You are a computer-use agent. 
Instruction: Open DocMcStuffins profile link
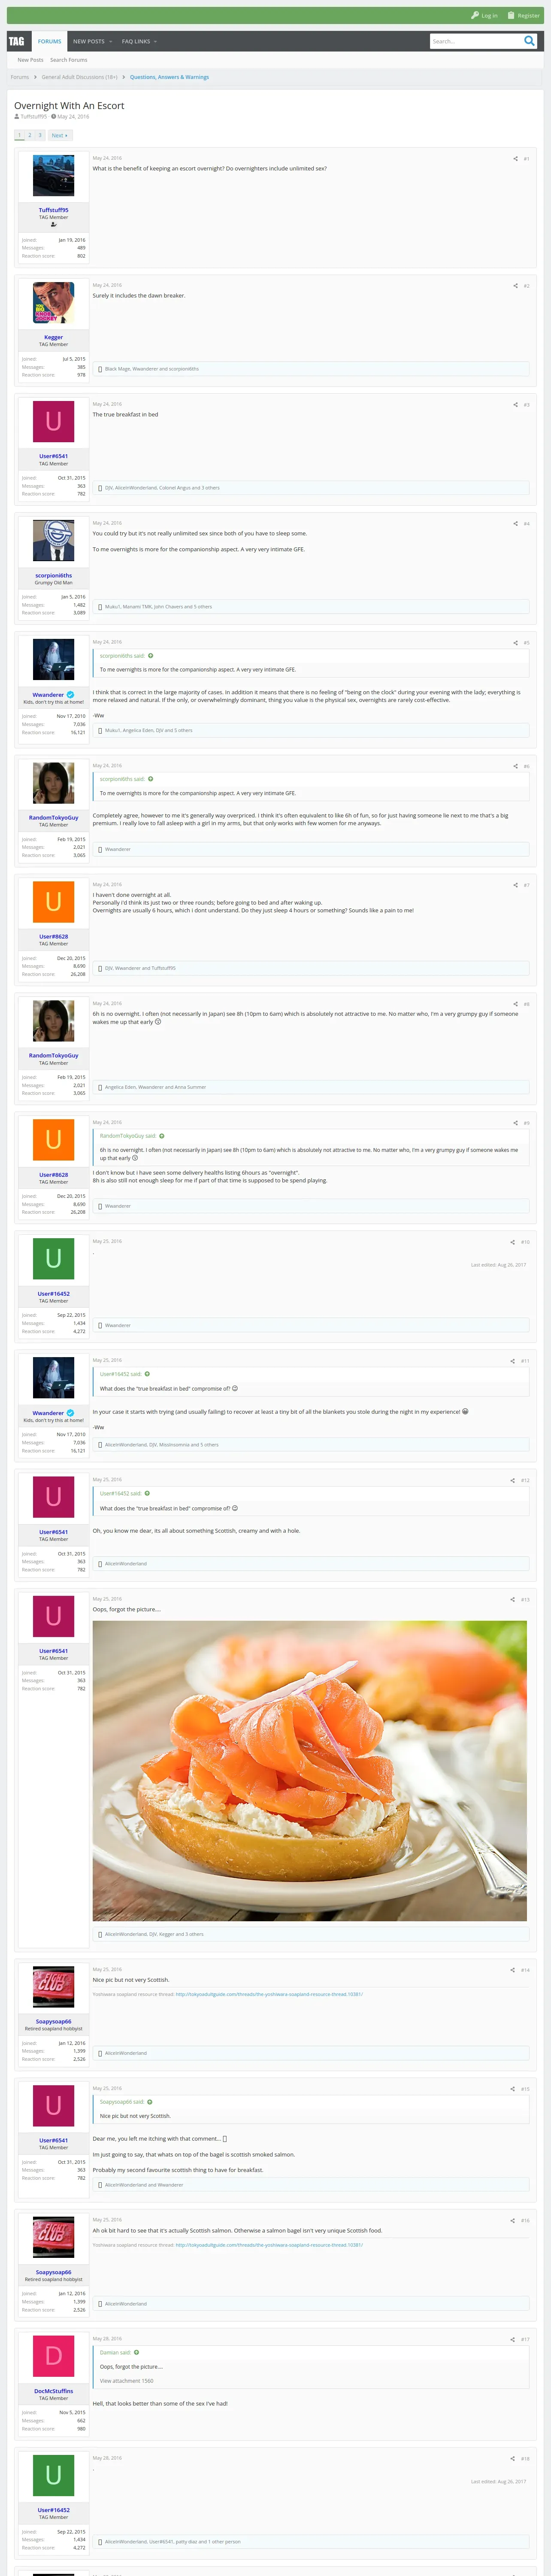click(x=54, y=2391)
